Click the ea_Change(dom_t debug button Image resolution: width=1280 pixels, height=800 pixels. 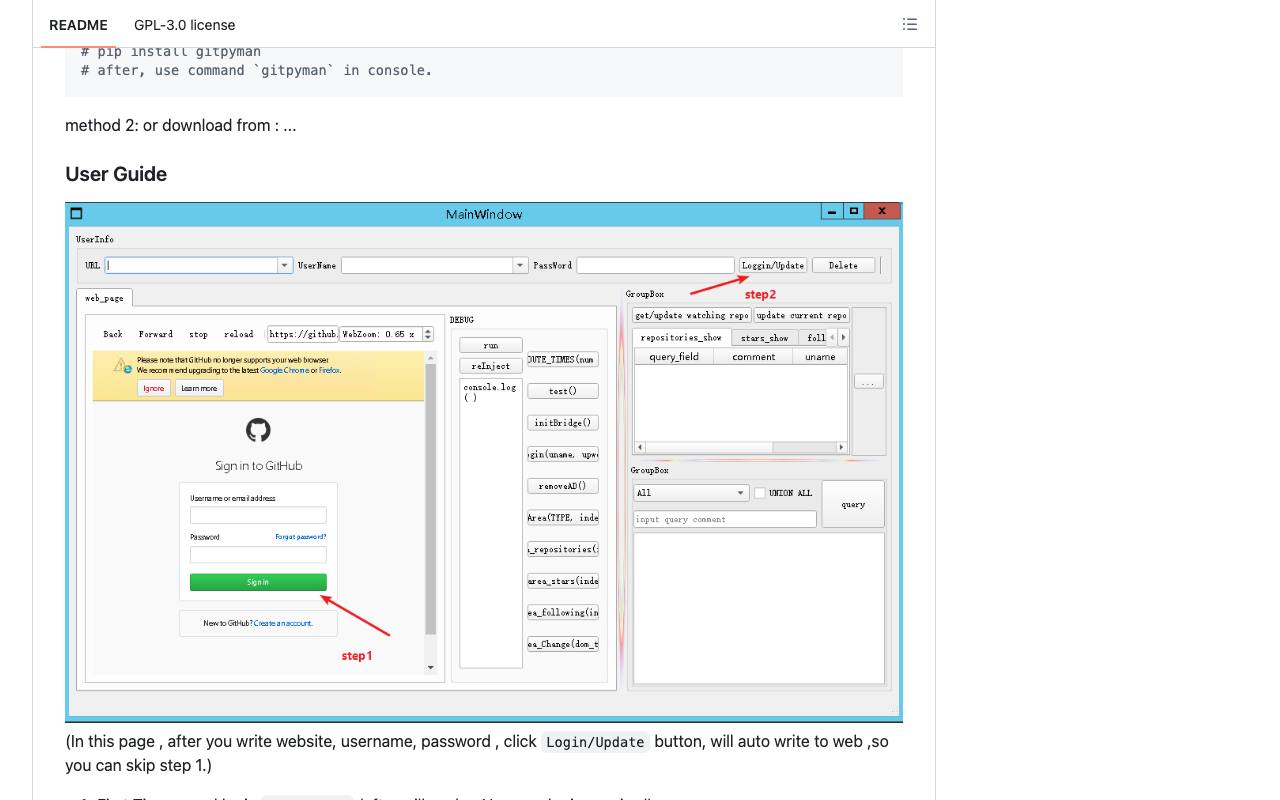(563, 644)
